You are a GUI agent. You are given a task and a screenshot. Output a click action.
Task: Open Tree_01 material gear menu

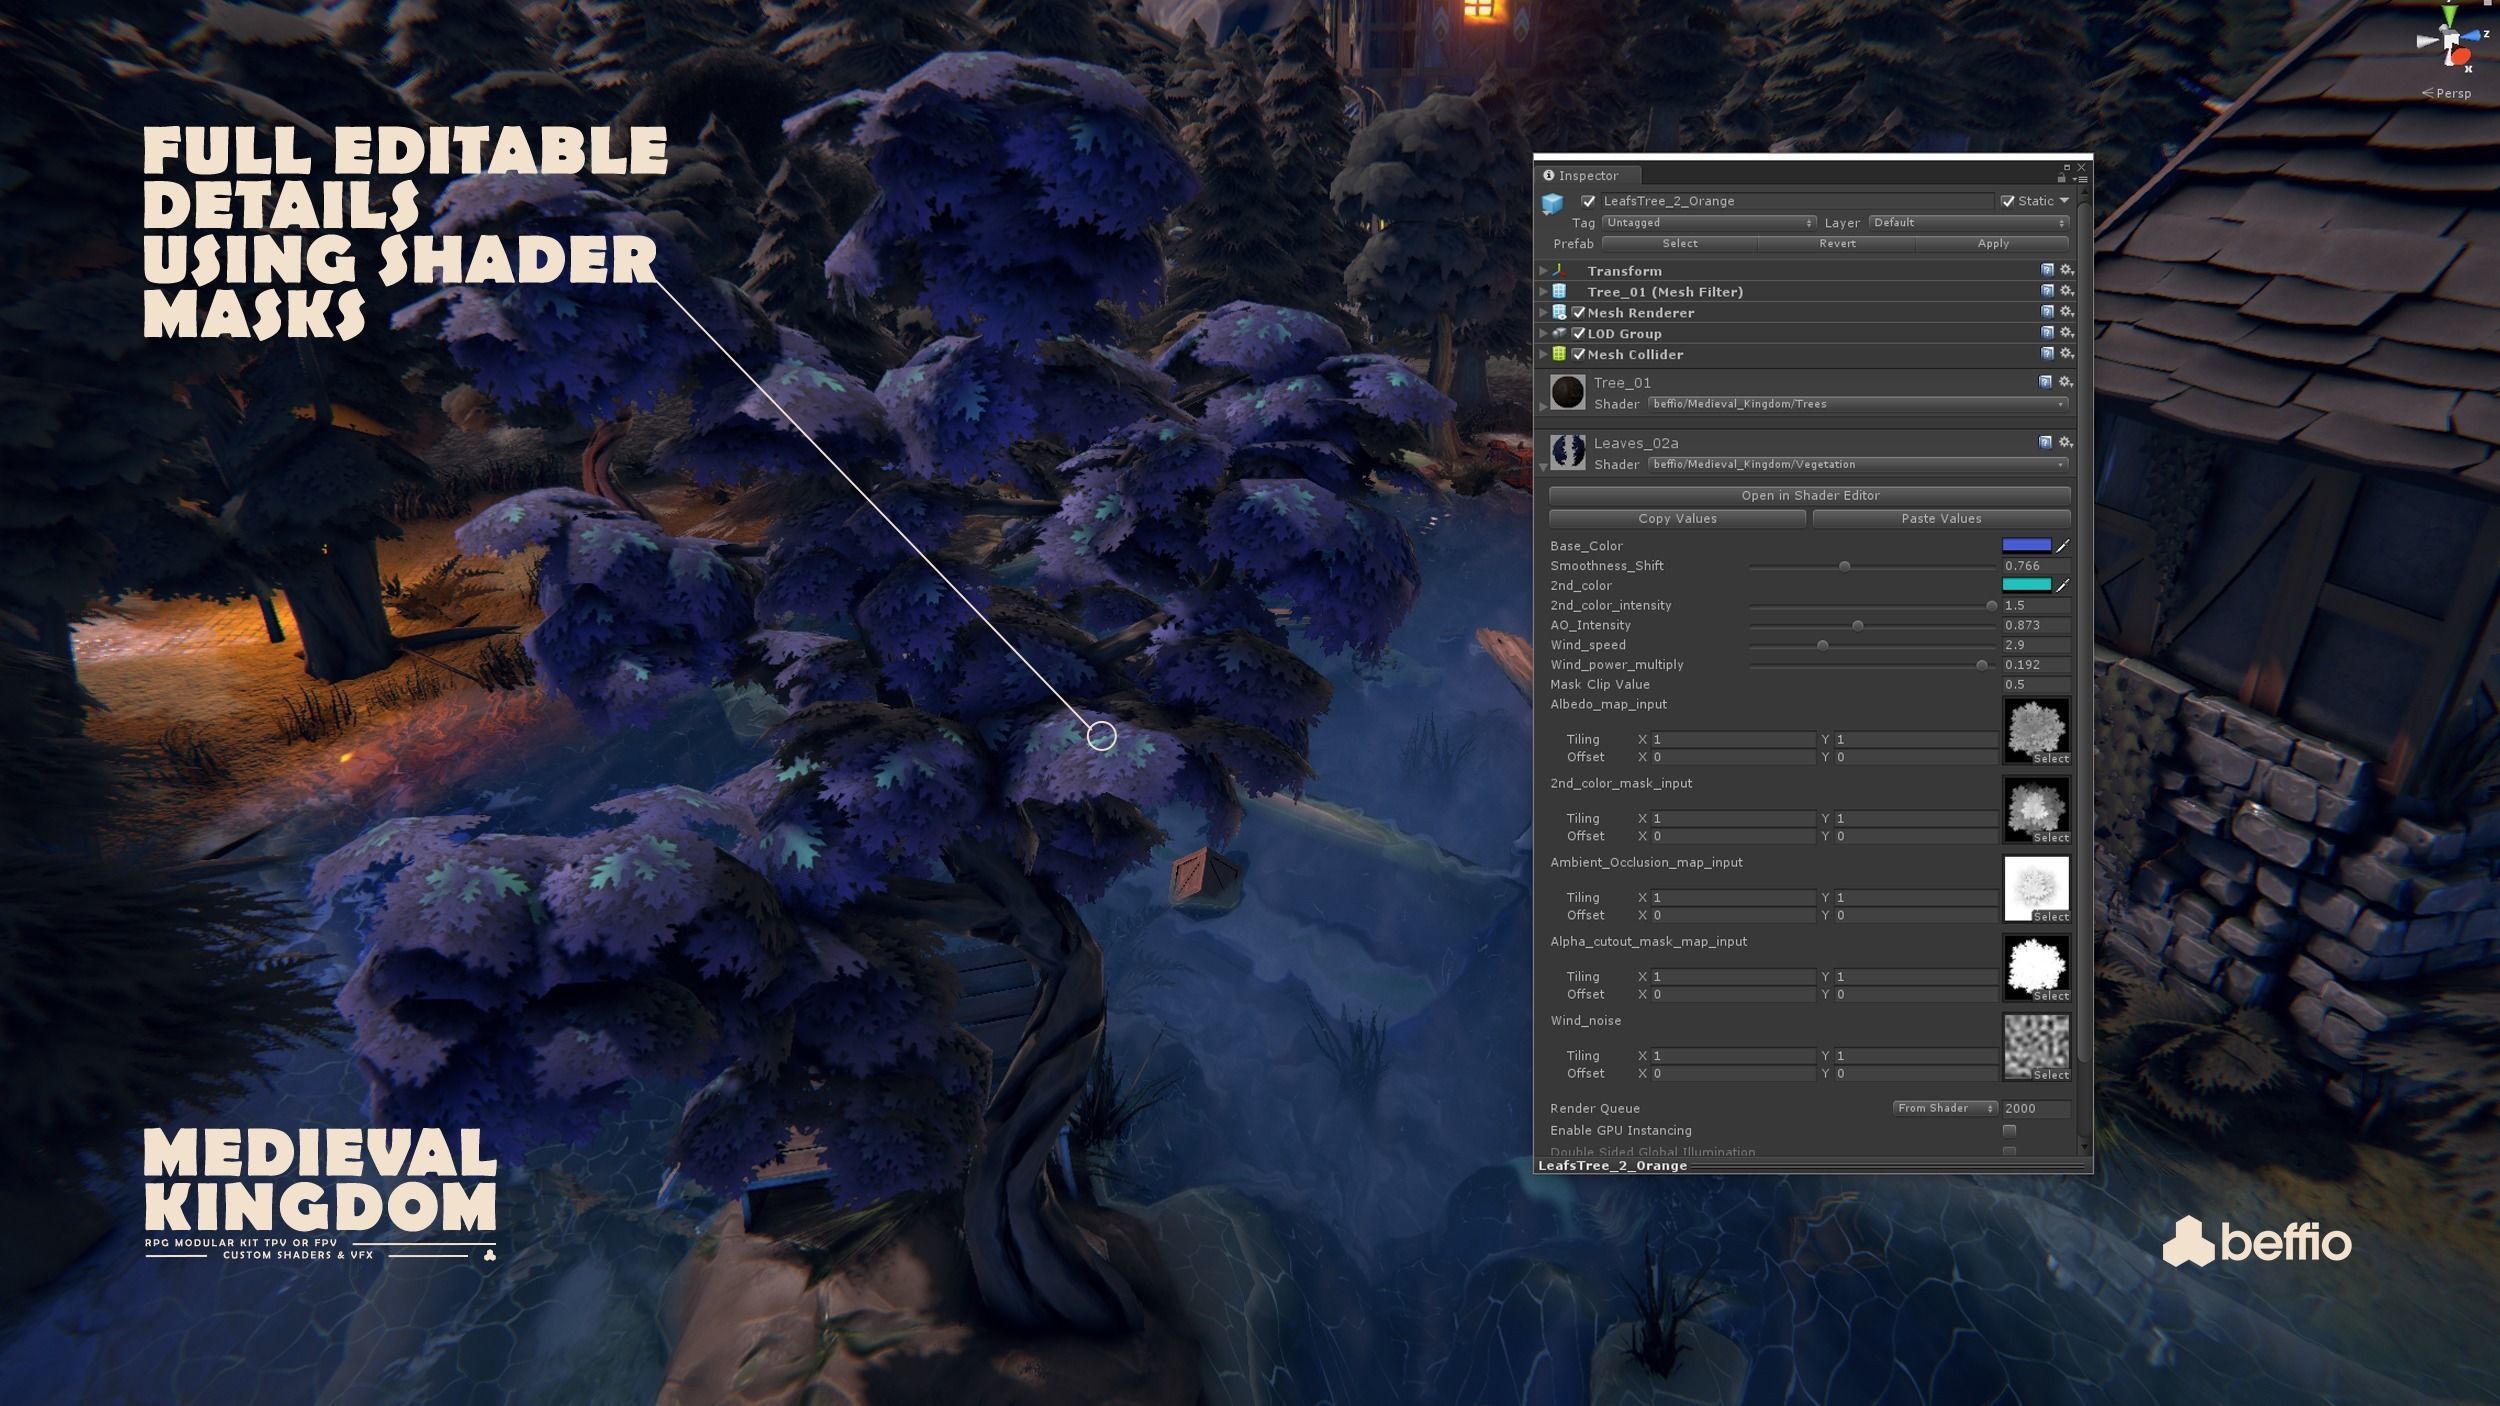tap(2065, 382)
